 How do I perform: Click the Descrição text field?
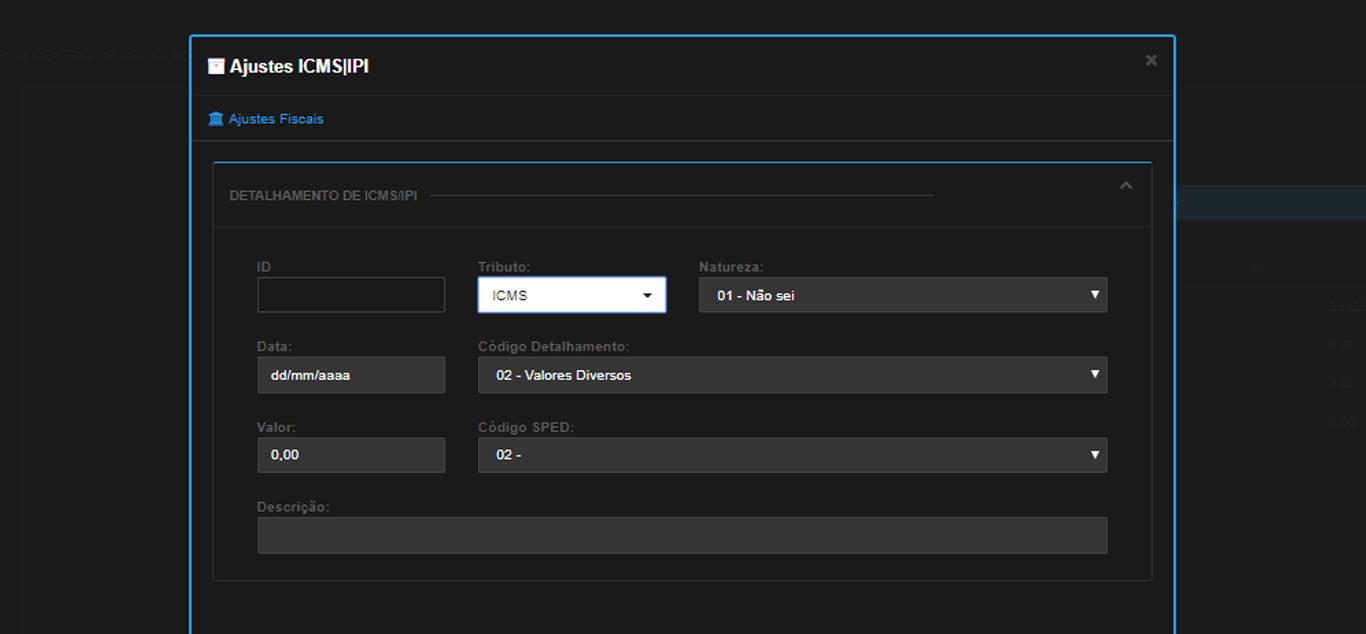coord(682,535)
